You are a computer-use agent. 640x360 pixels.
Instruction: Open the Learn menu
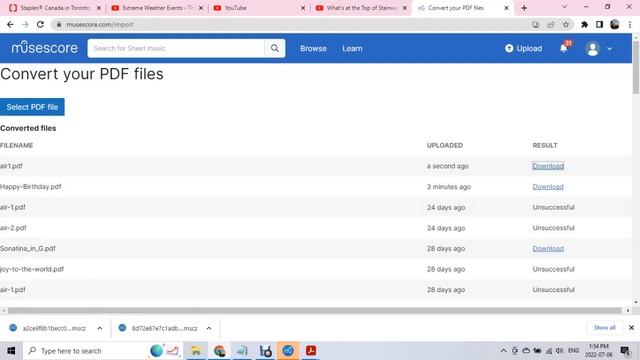tap(352, 48)
